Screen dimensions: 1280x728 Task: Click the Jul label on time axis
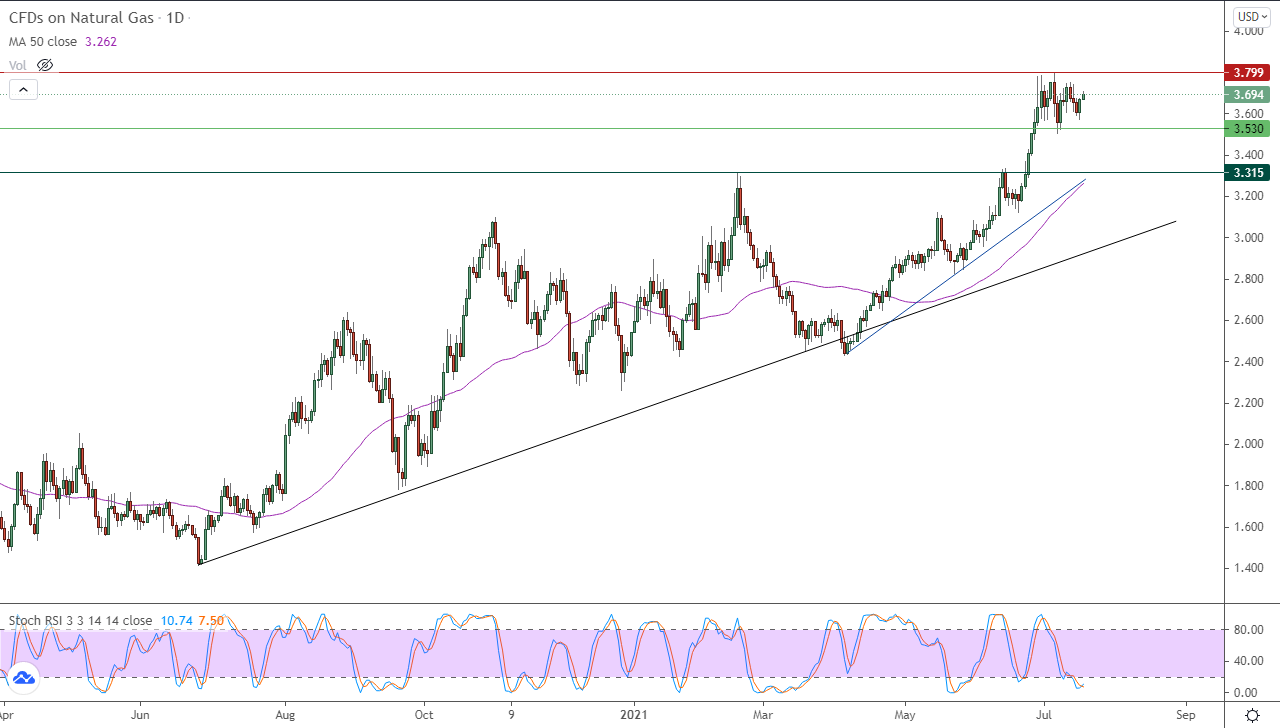1042,715
